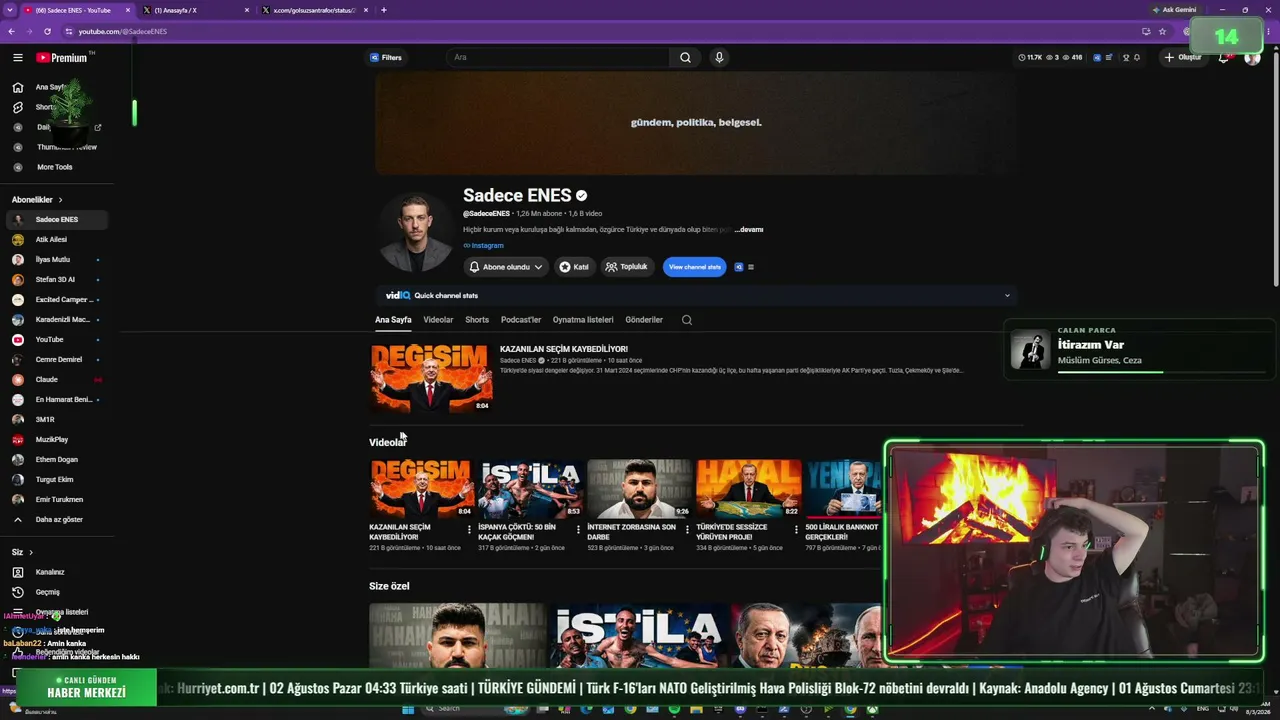1280x720 pixels.
Task: Open the list menu icon beside View channel stats
Action: 751,267
